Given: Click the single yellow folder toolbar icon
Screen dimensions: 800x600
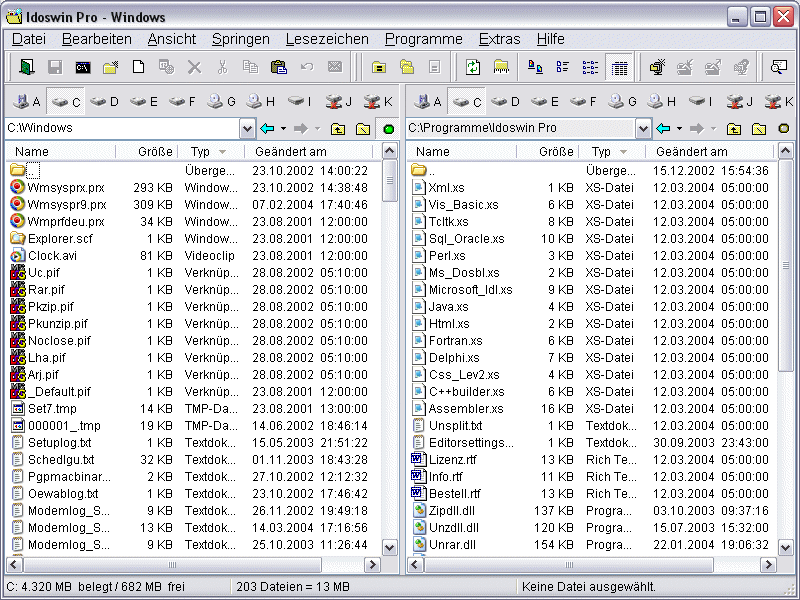Looking at the screenshot, I should (x=379, y=67).
